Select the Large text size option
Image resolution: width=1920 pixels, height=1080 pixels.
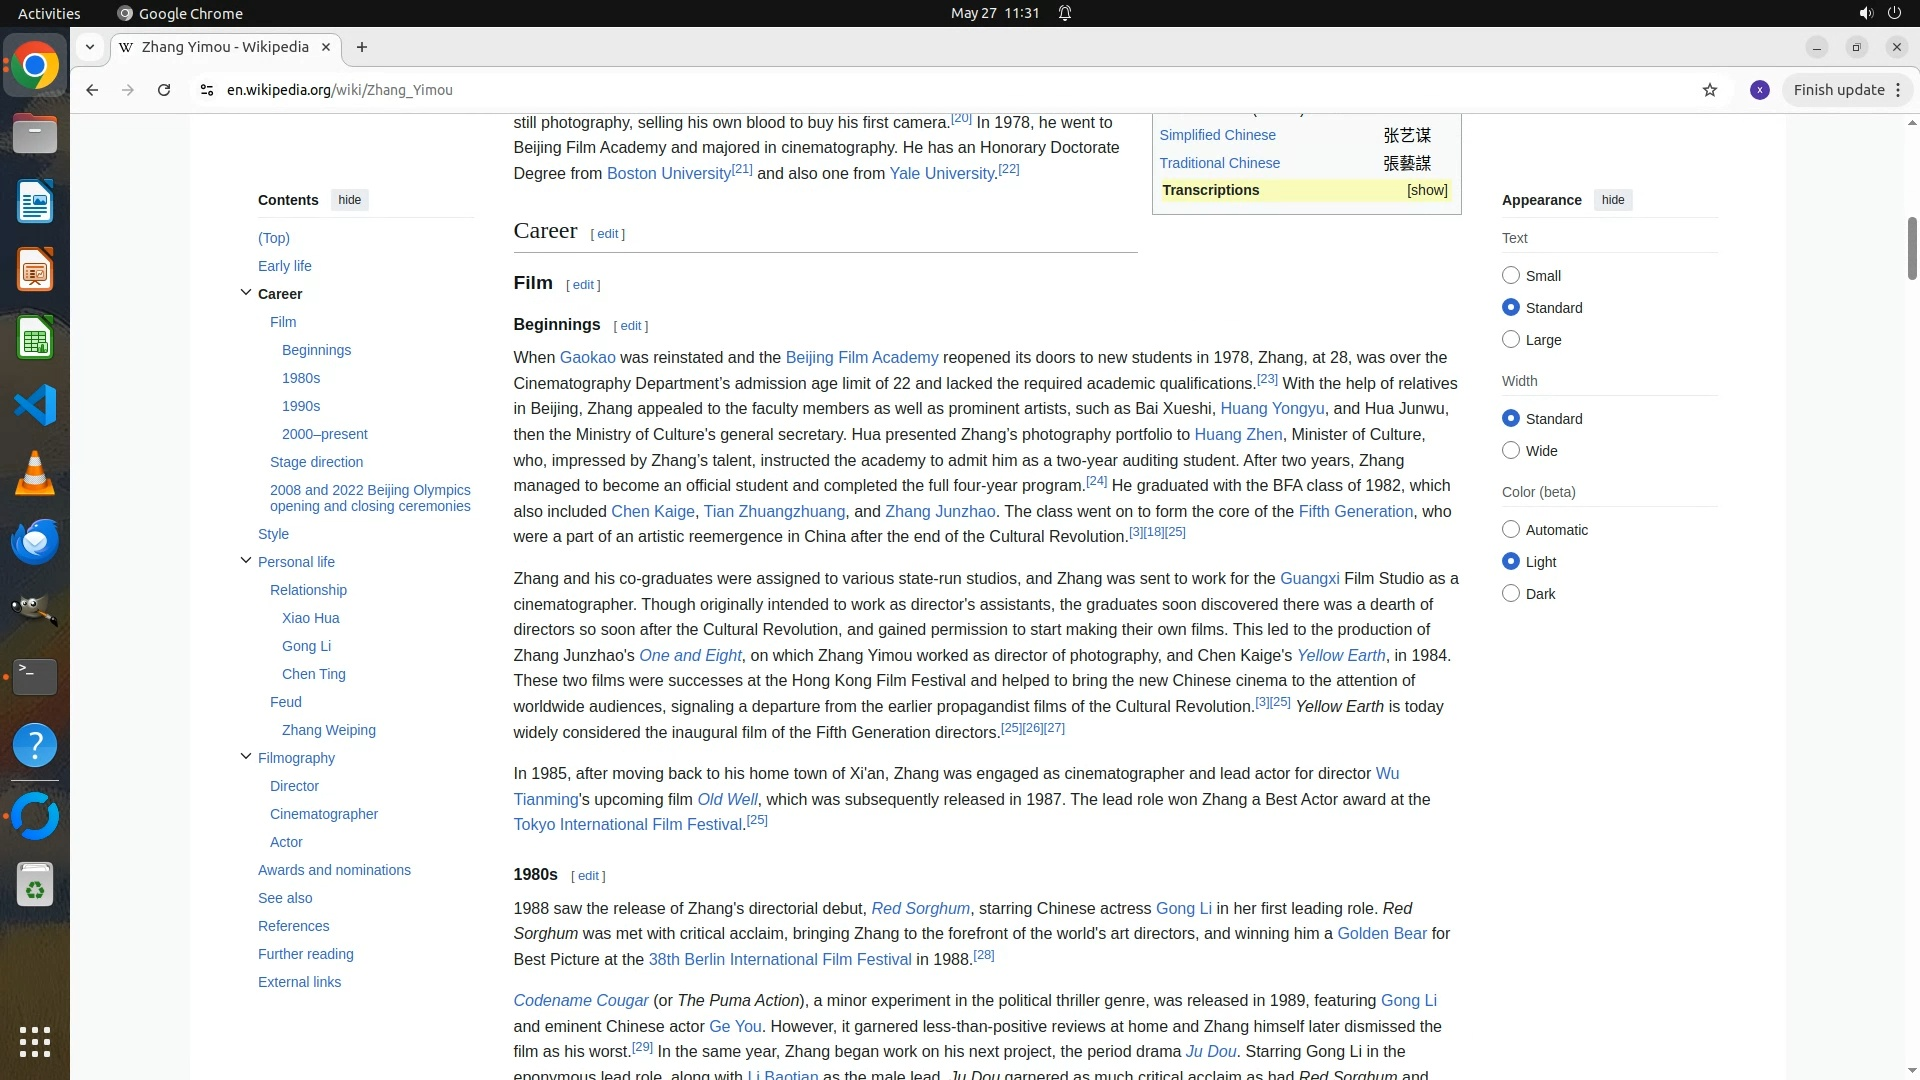pos(1511,340)
